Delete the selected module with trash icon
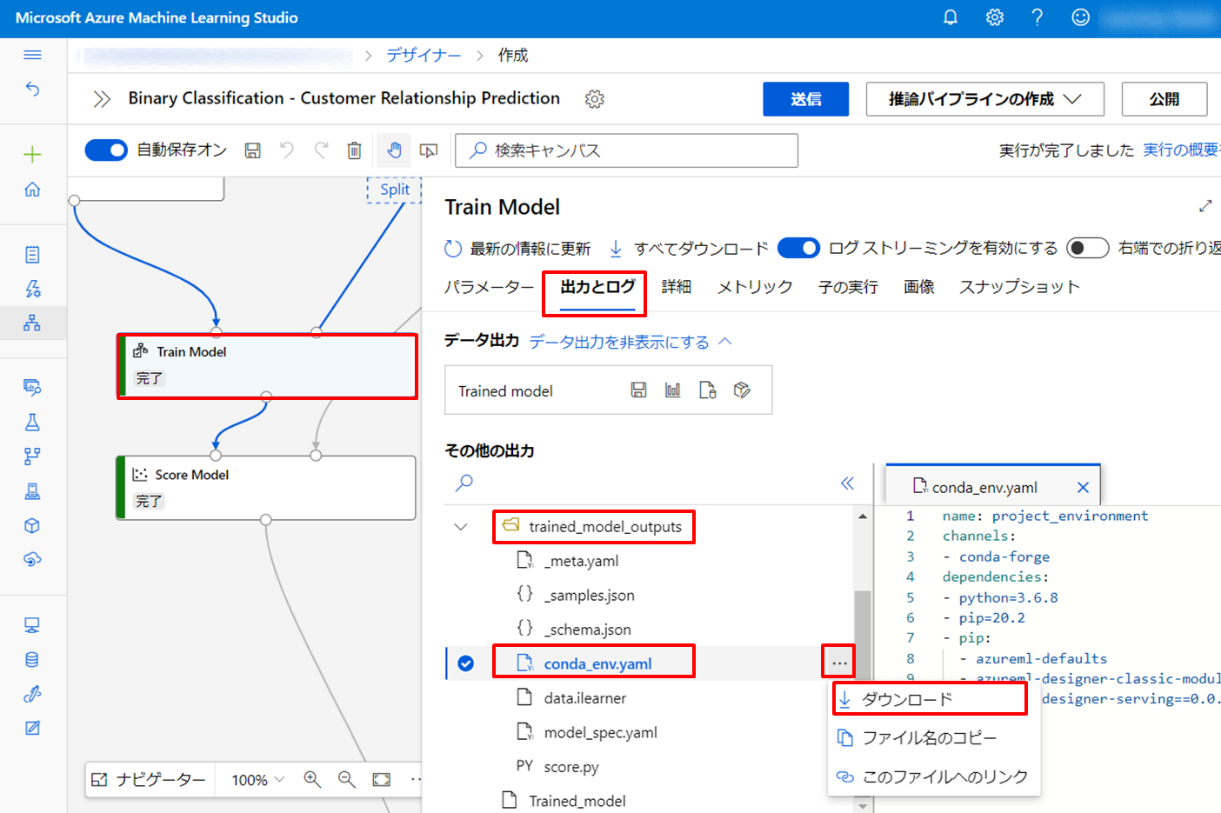 [354, 150]
